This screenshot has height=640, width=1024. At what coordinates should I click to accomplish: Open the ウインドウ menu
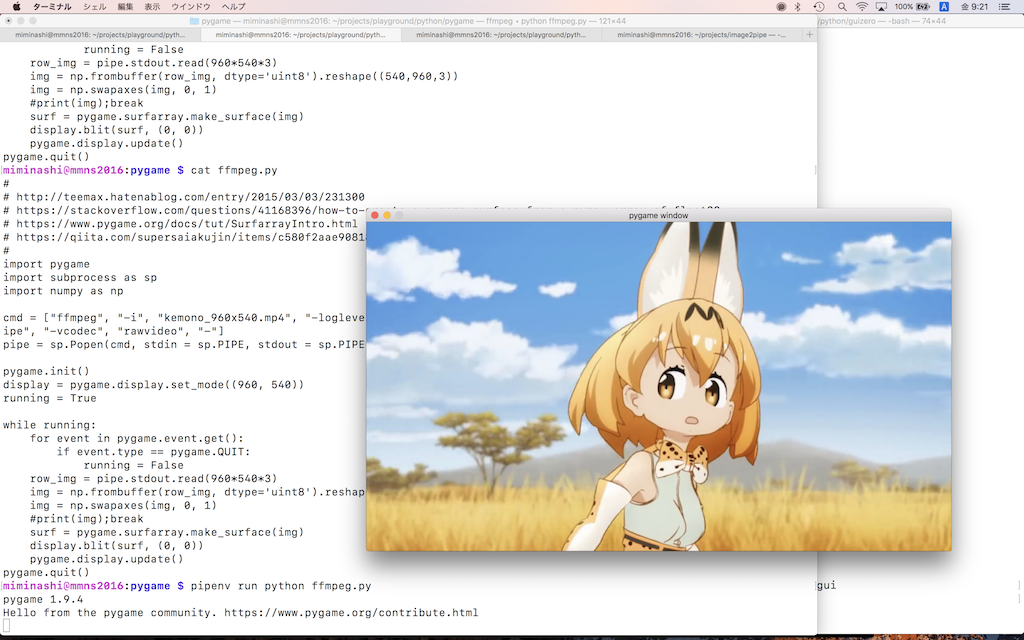(x=189, y=8)
